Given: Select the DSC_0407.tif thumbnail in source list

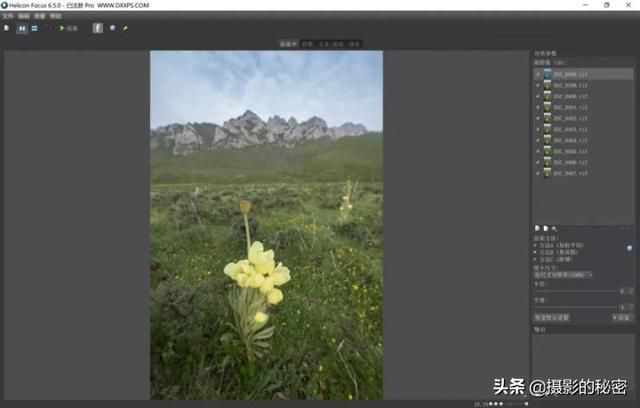Looking at the screenshot, I should tap(547, 173).
